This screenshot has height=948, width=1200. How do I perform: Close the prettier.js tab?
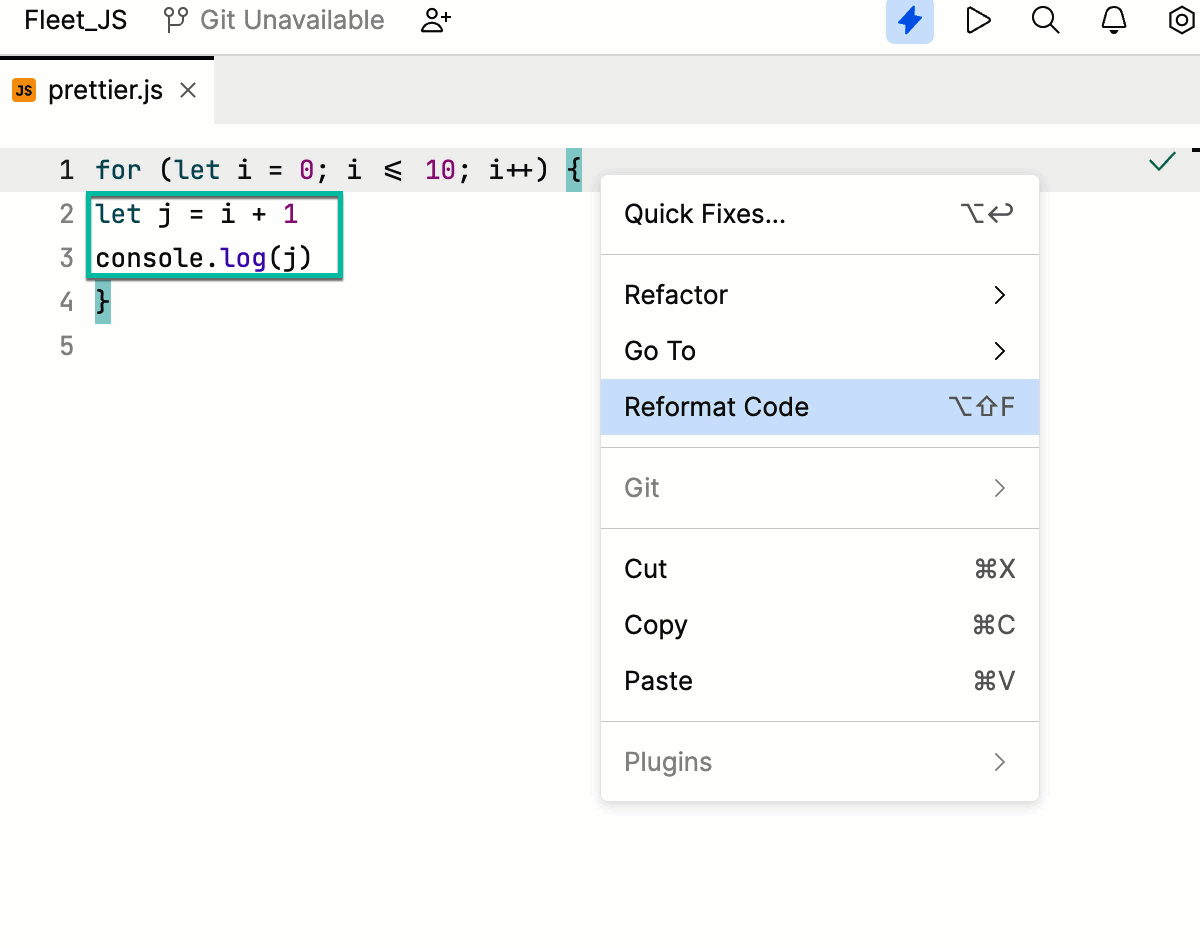pos(188,89)
